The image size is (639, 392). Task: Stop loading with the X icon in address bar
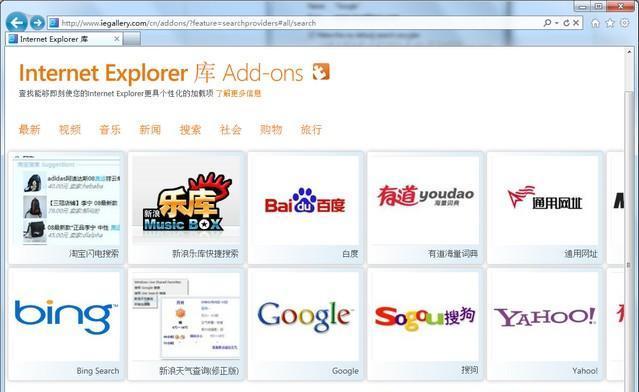click(576, 23)
